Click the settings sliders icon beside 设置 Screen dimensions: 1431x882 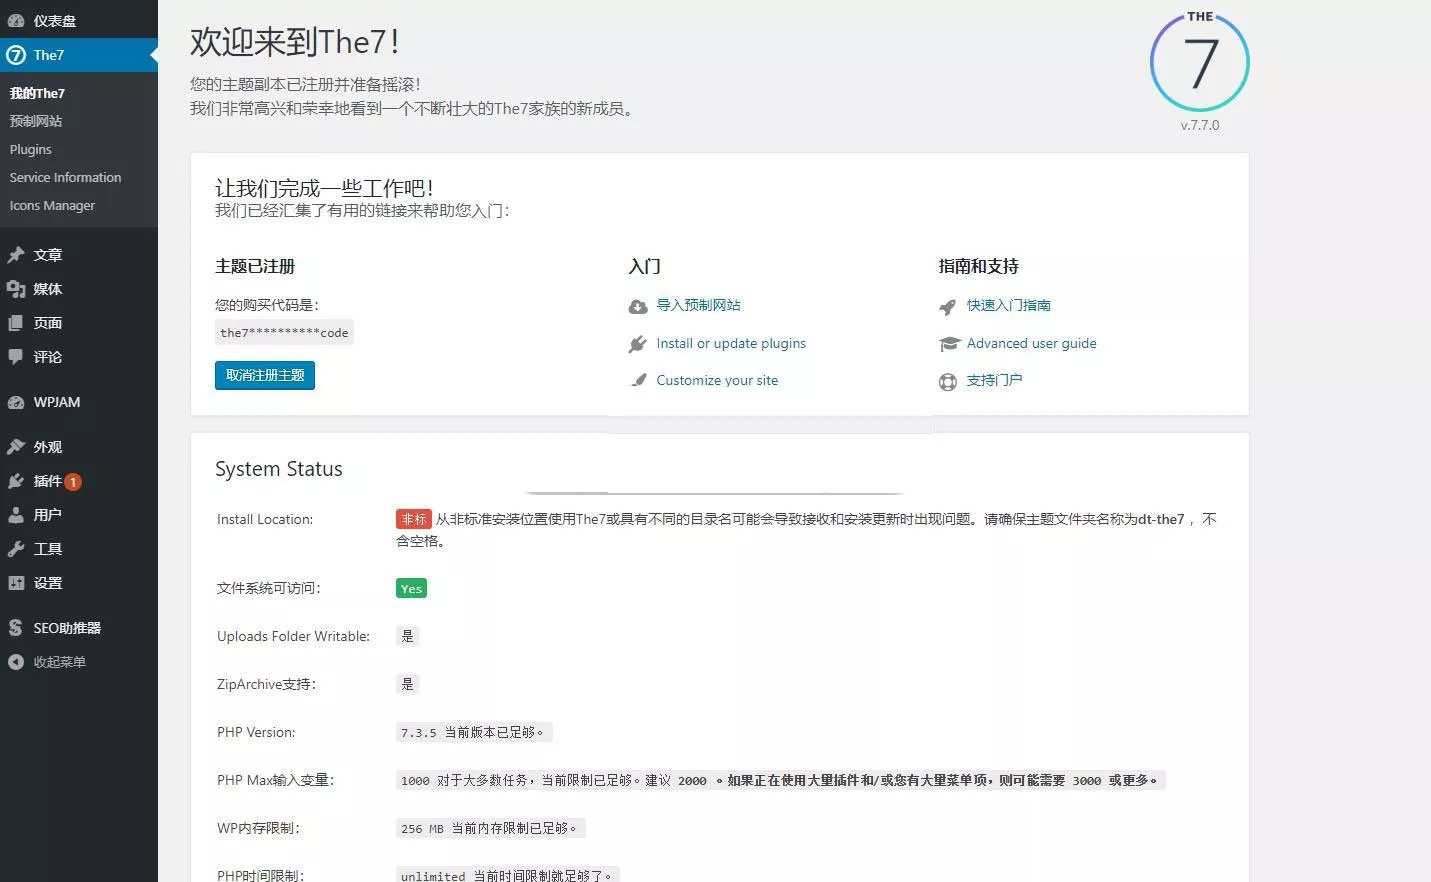coord(16,583)
